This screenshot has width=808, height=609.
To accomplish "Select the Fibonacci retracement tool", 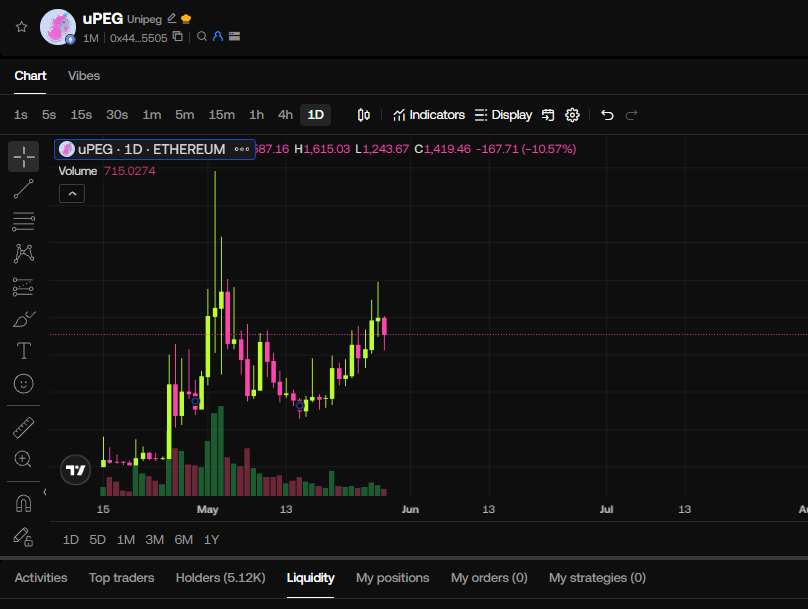I will [x=24, y=222].
